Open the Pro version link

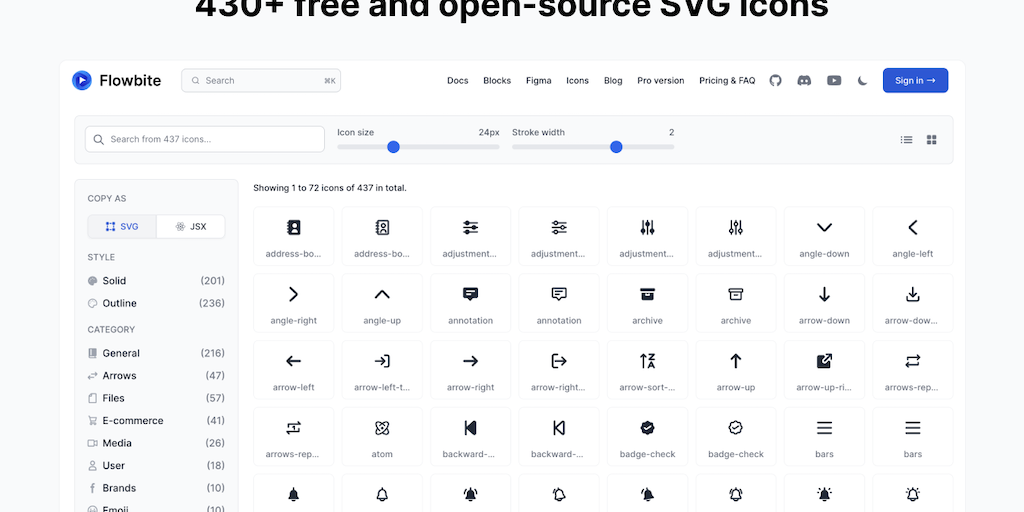pos(661,80)
